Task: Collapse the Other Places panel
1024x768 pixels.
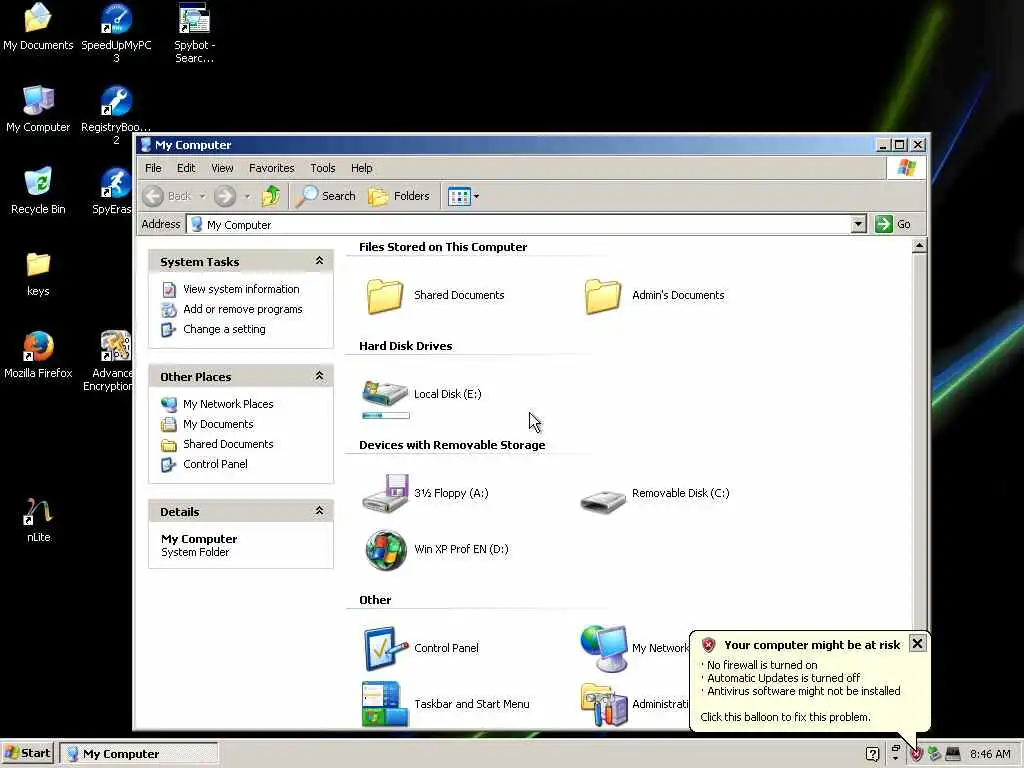Action: point(319,376)
